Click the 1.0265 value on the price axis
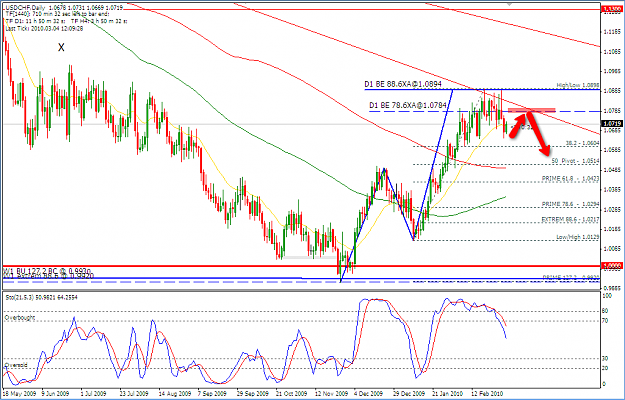This screenshot has width=625, height=400. coord(613,209)
